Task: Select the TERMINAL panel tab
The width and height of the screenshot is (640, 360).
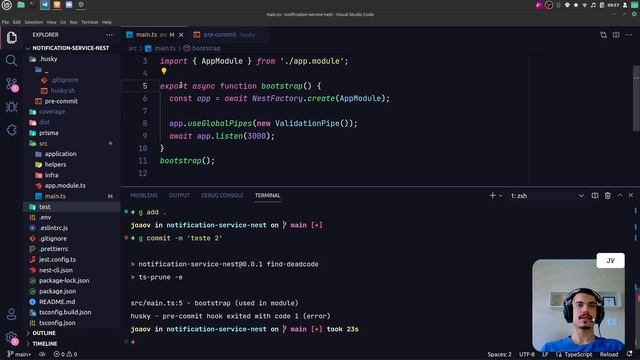Action: click(x=267, y=196)
